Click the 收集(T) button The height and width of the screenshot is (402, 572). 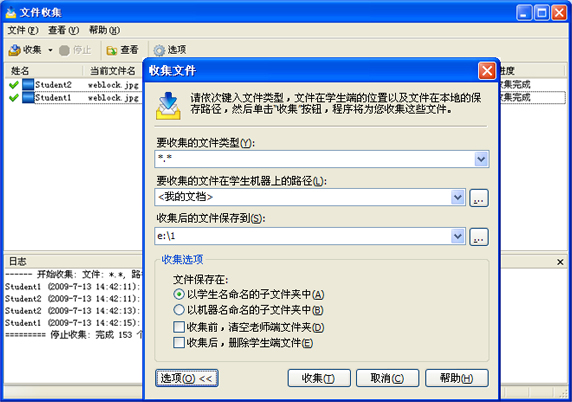(x=319, y=378)
